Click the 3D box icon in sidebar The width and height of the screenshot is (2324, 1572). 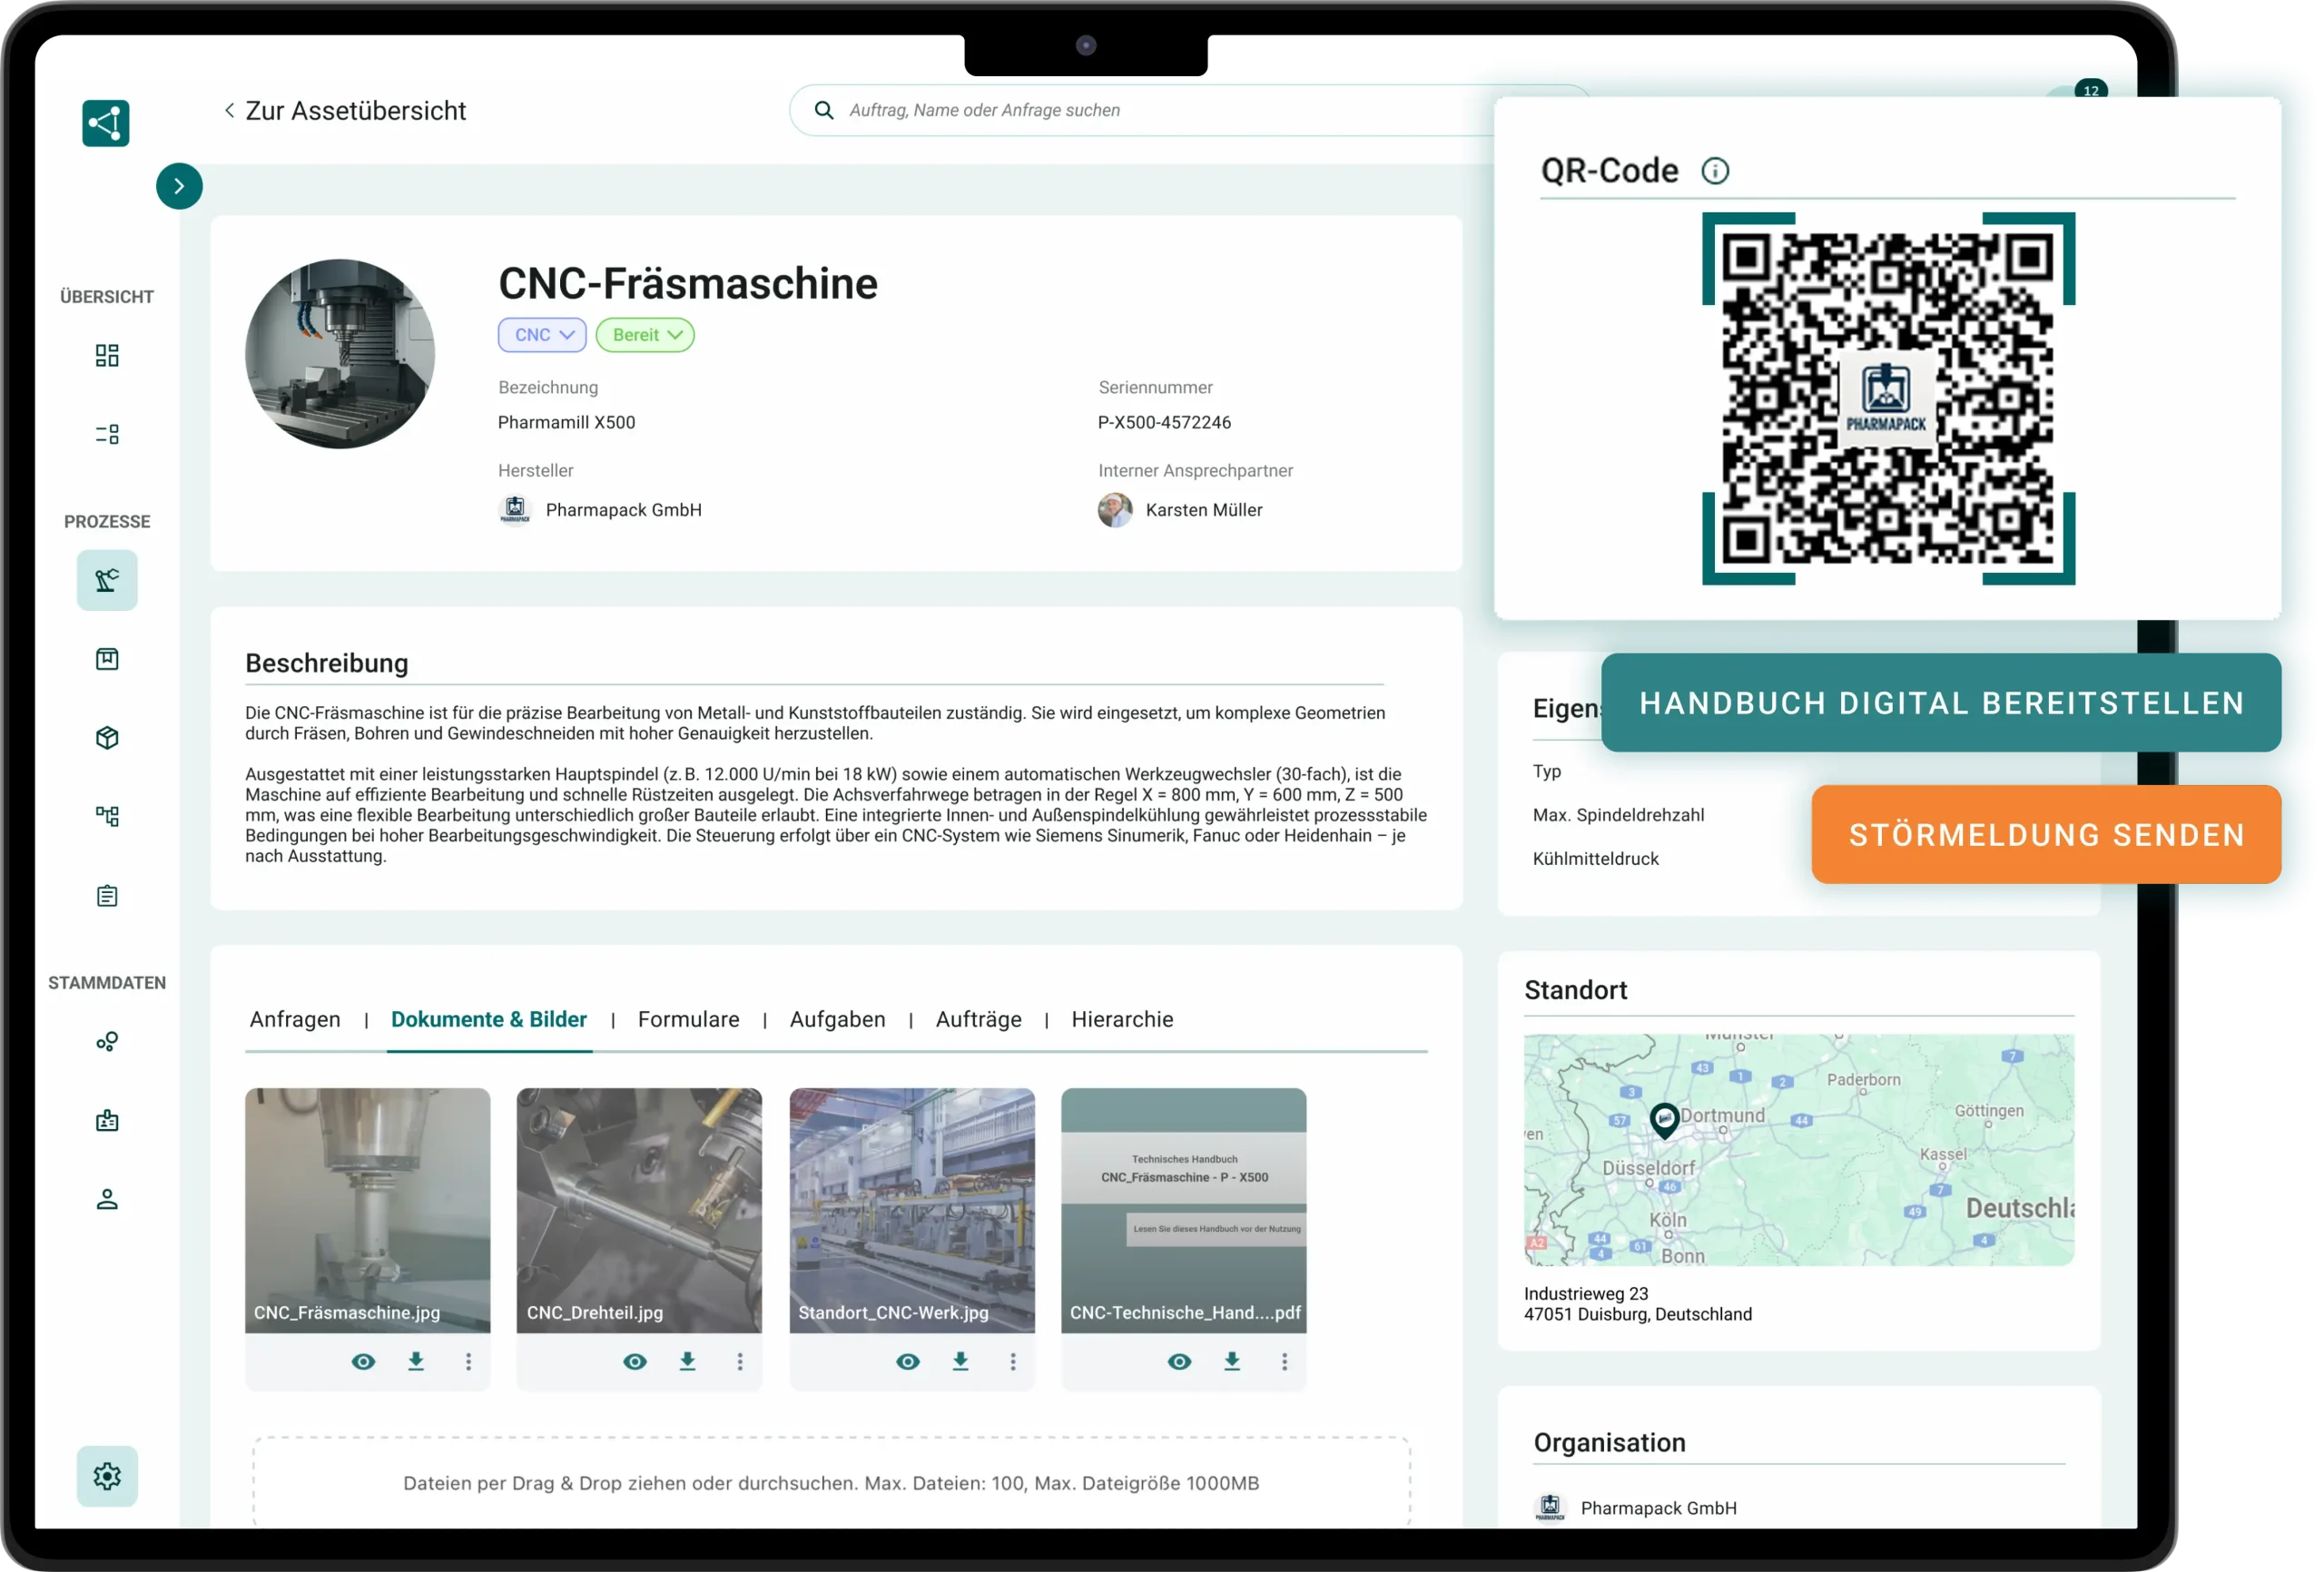point(107,738)
